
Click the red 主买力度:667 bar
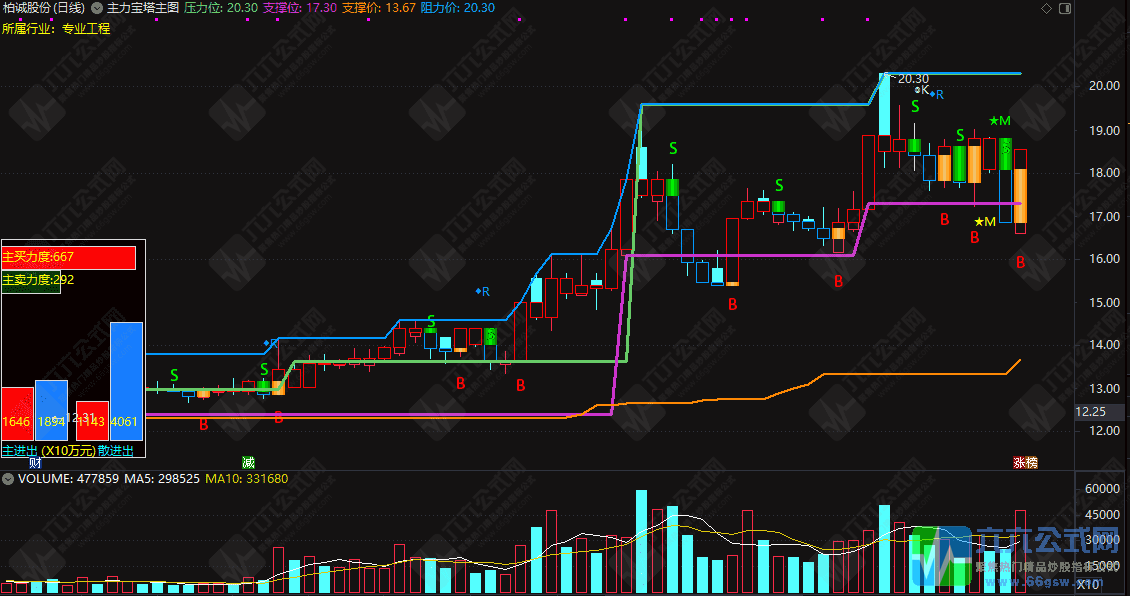tap(68, 257)
